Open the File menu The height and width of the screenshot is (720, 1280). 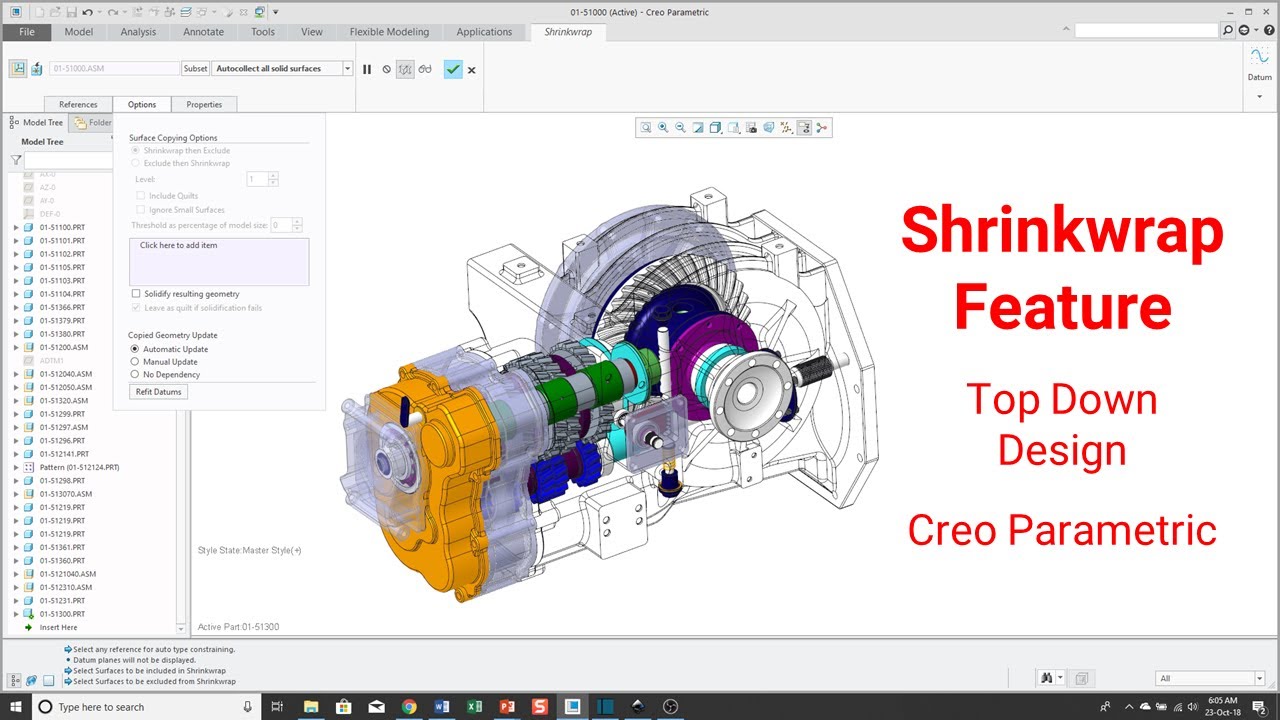pyautogui.click(x=27, y=32)
